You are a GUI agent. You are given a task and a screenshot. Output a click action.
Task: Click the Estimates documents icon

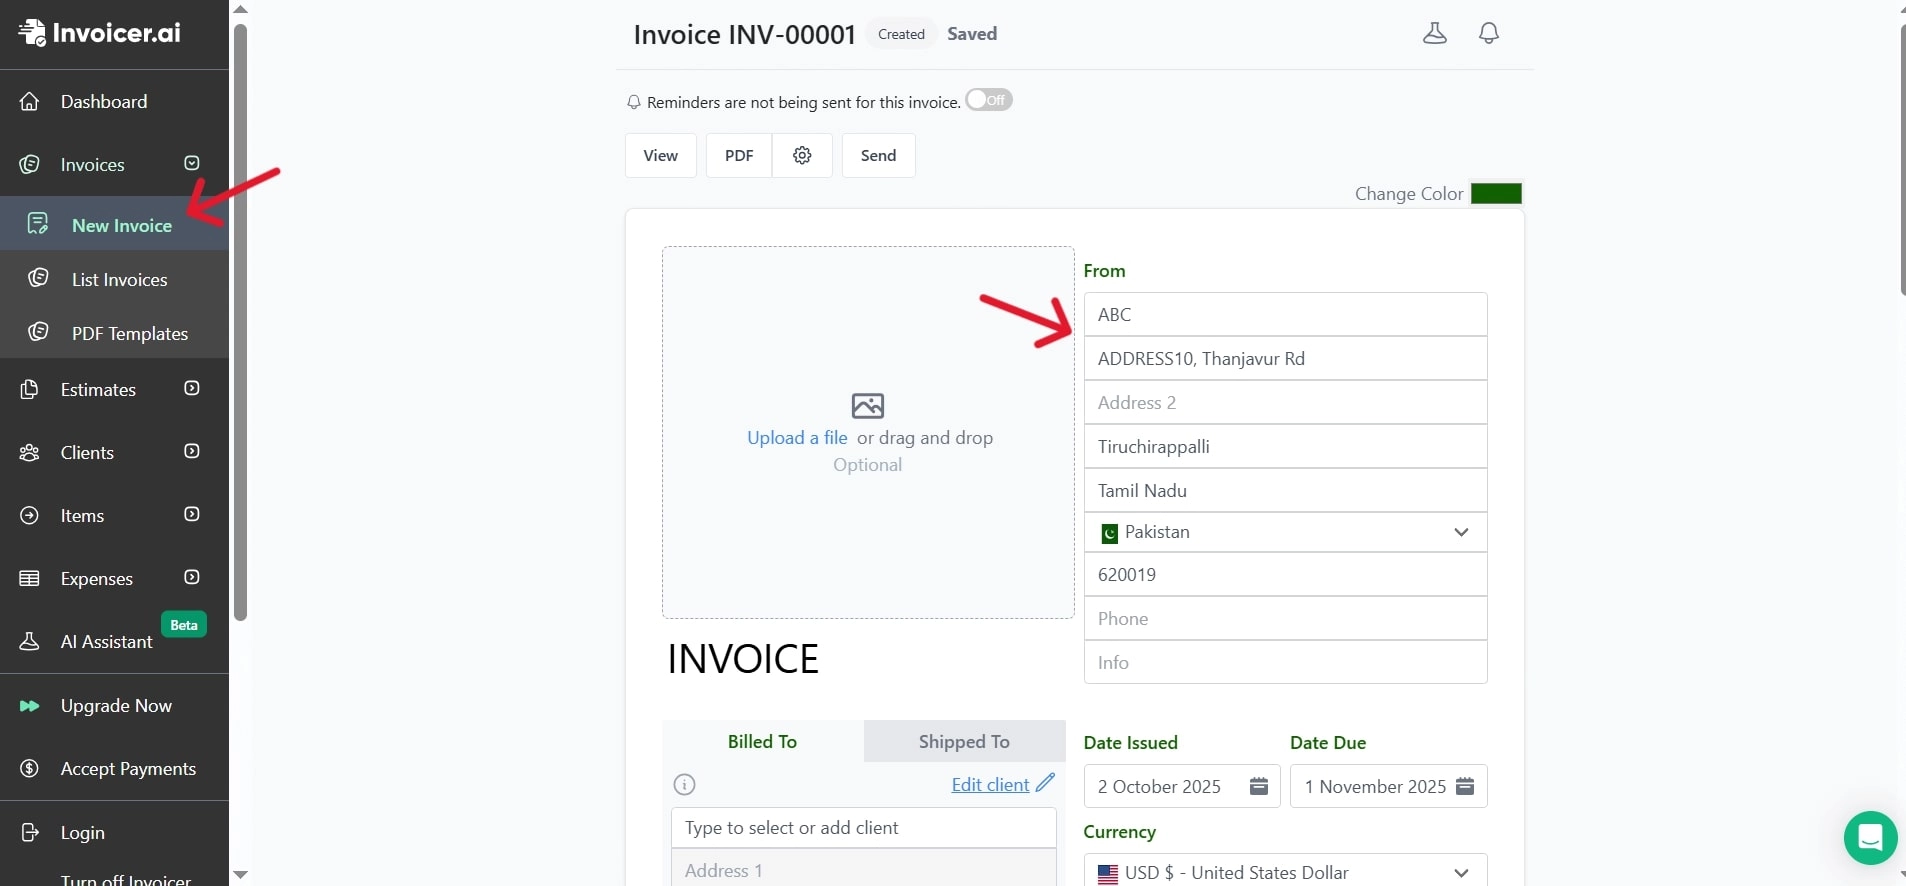pyautogui.click(x=30, y=389)
